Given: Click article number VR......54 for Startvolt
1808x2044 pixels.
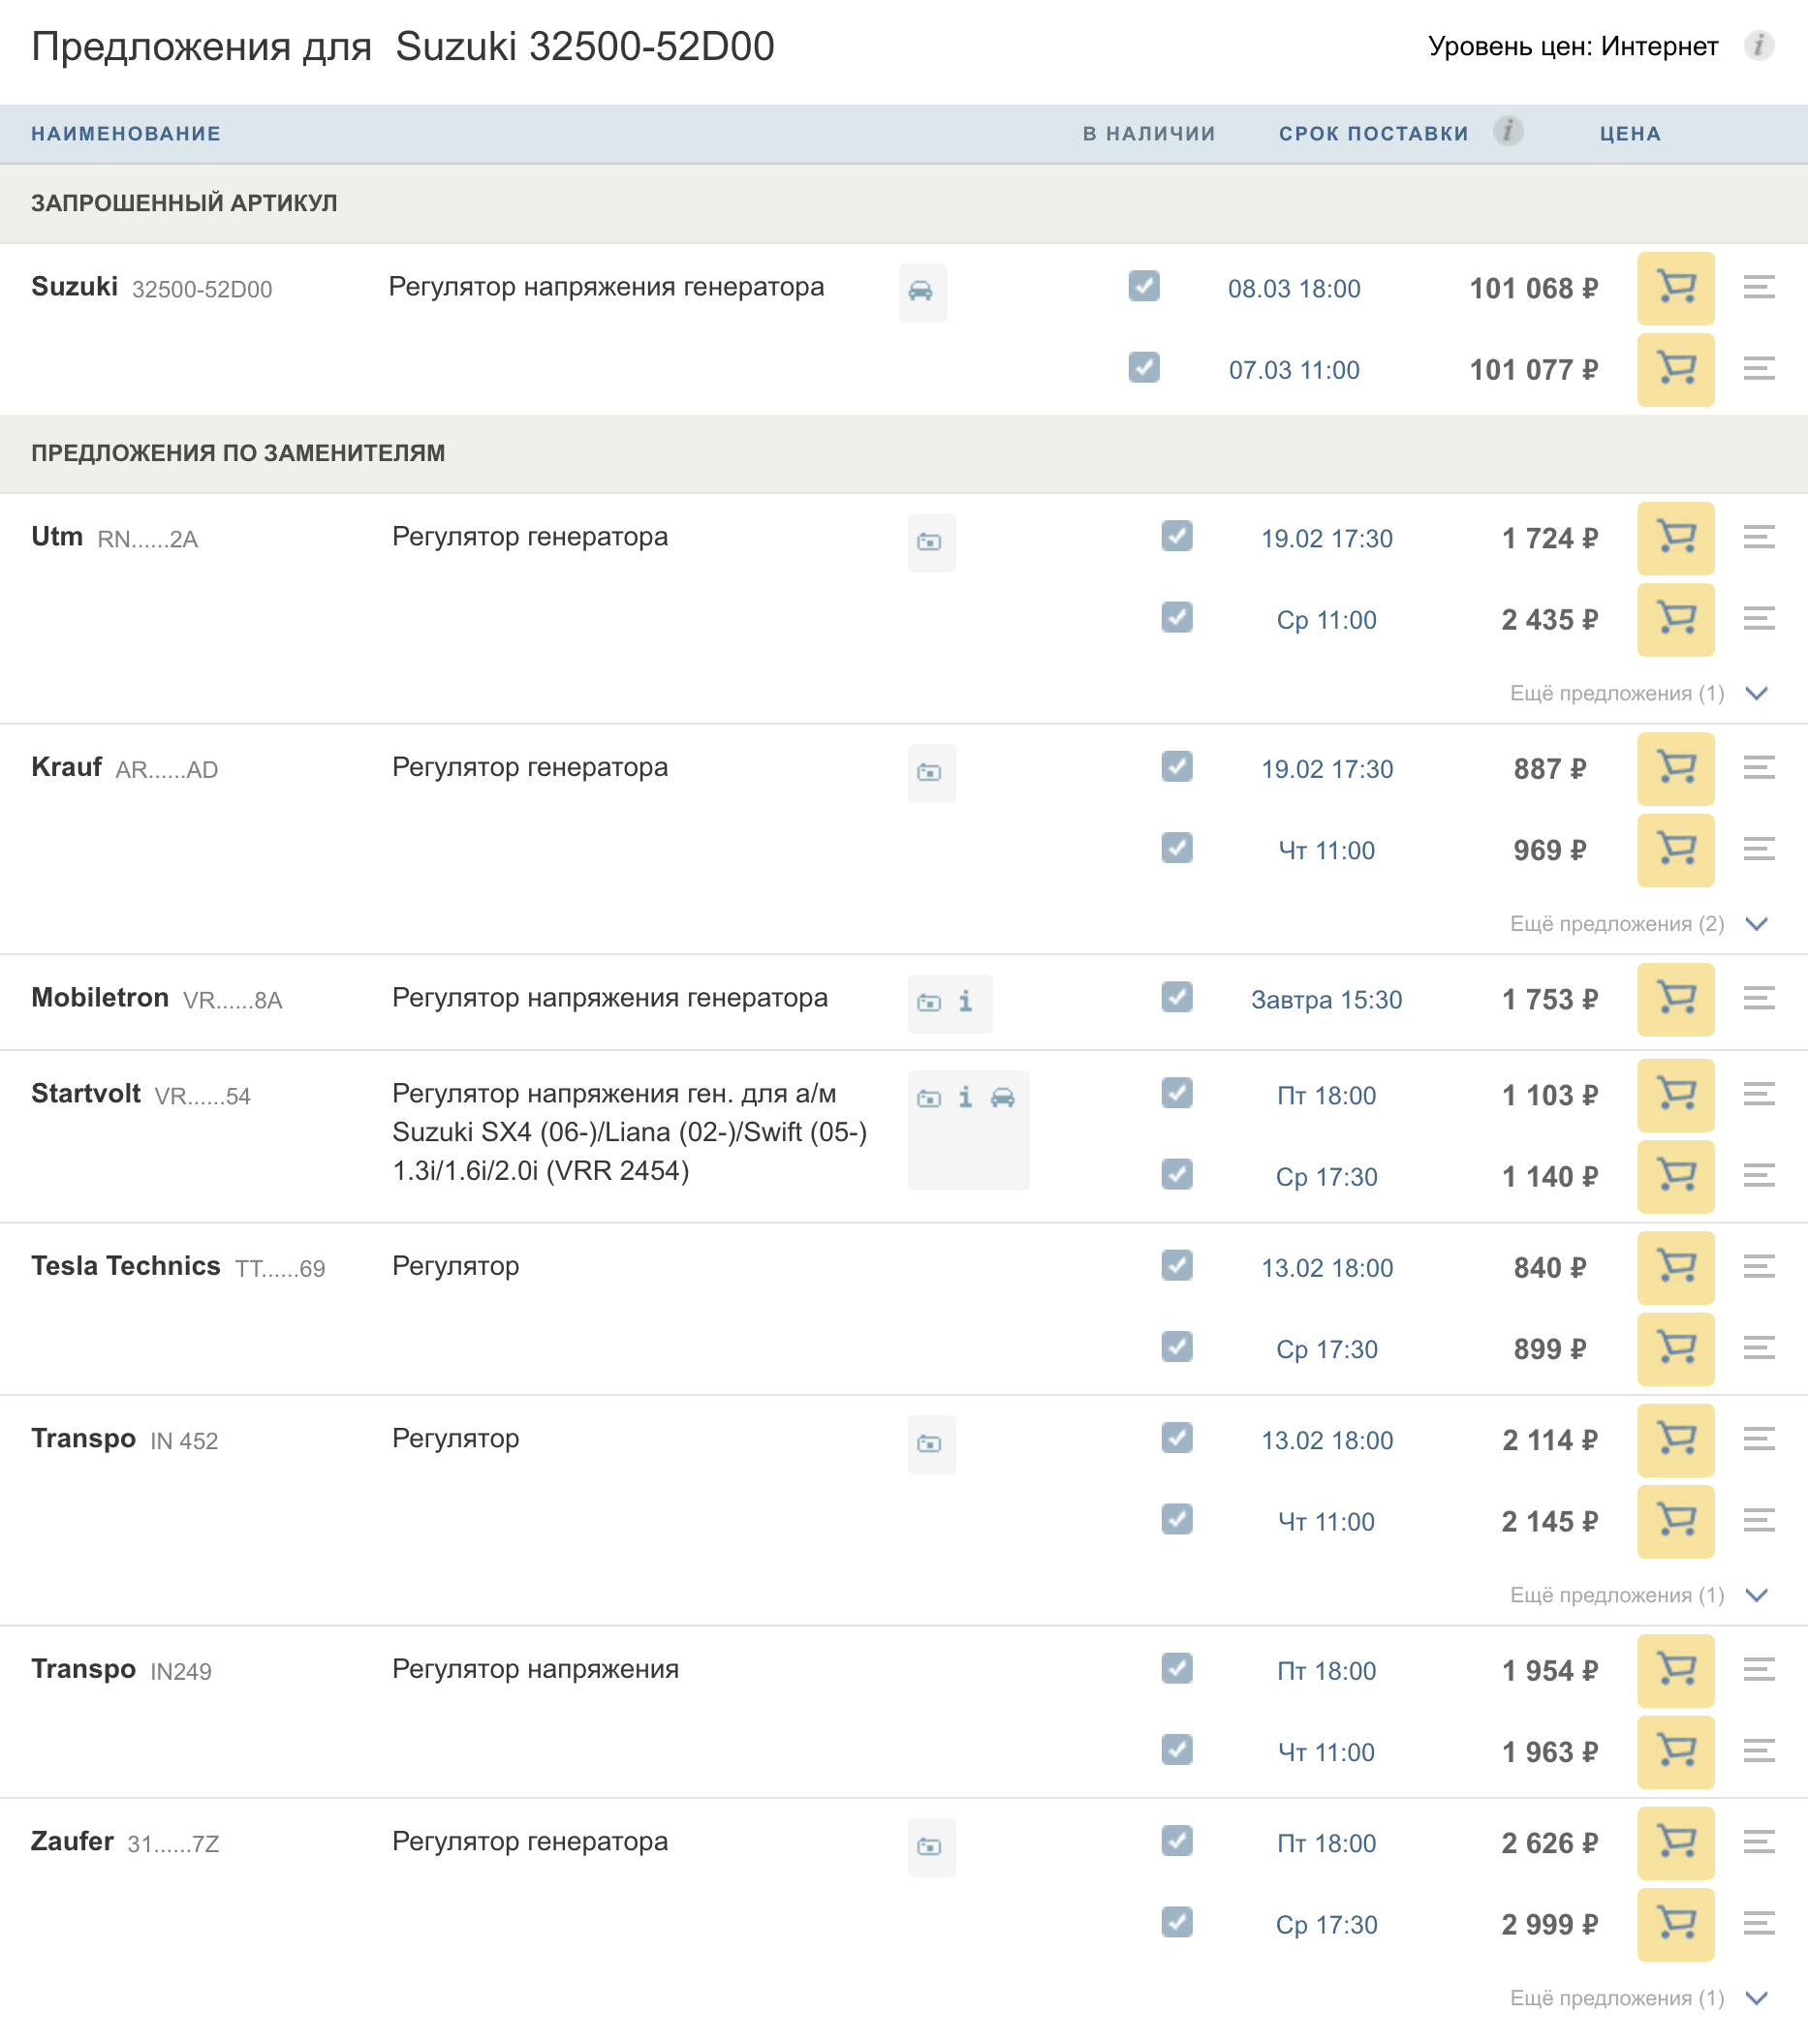Looking at the screenshot, I should pyautogui.click(x=202, y=1097).
